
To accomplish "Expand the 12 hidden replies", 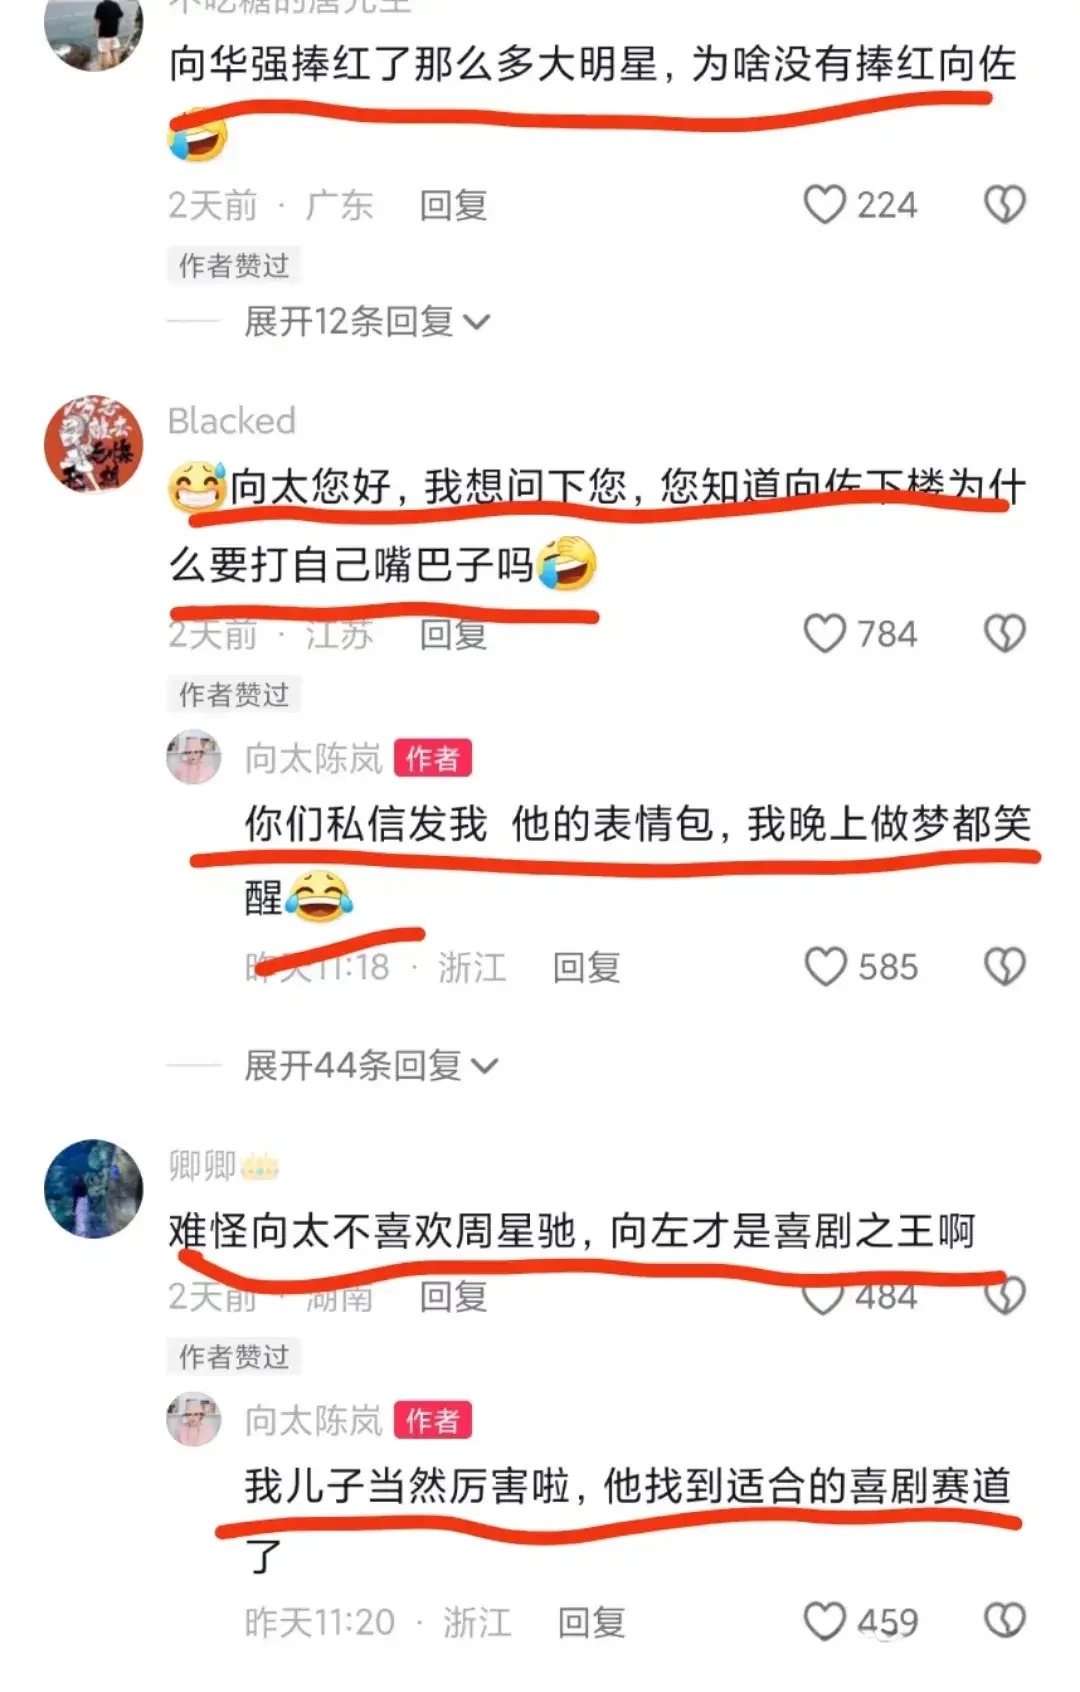I will click(367, 322).
